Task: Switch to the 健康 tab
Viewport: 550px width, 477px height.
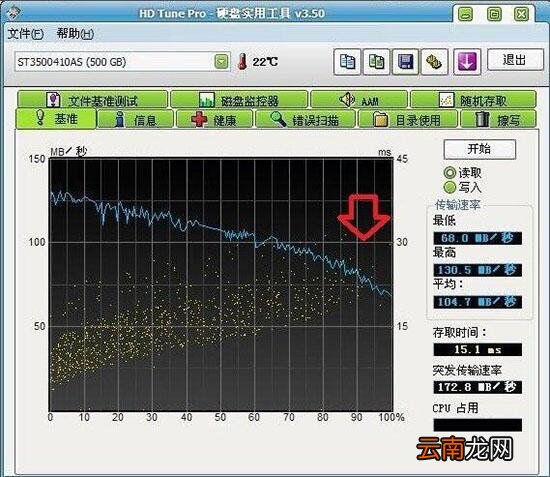Action: (x=214, y=119)
